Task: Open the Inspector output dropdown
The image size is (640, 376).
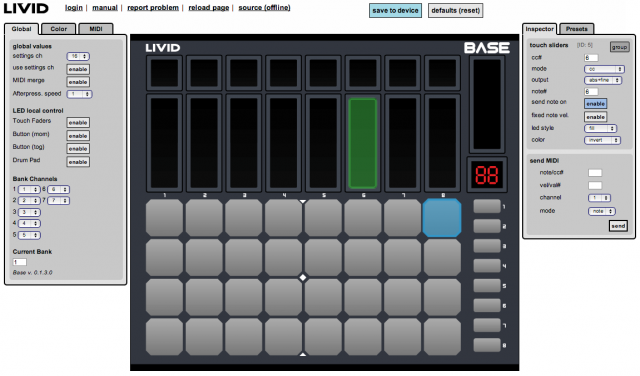Action: 602,80
